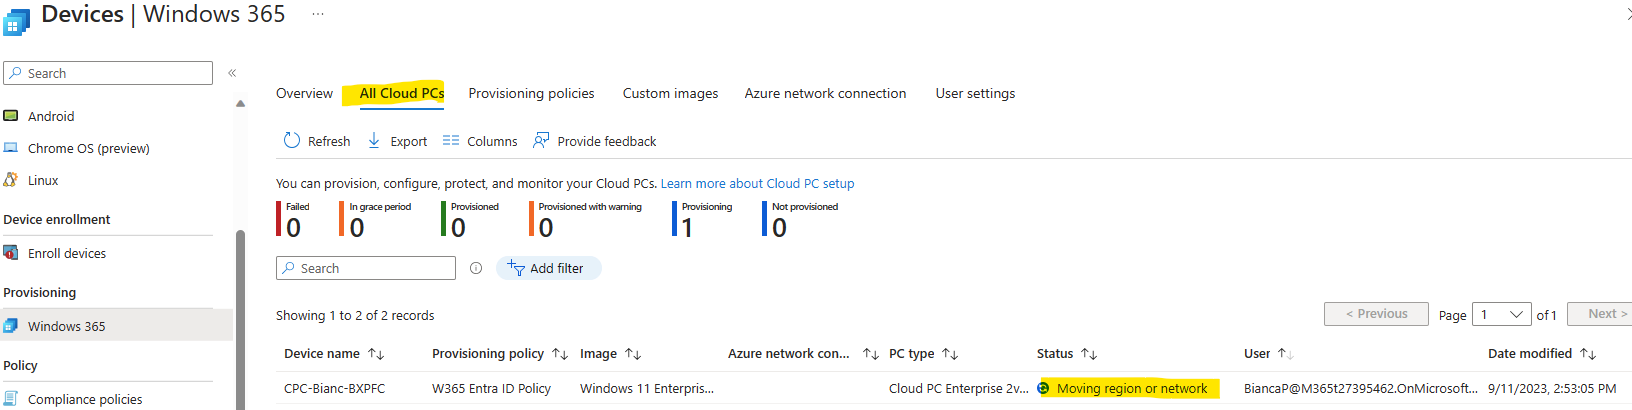Image resolution: width=1632 pixels, height=410 pixels.
Task: Sort by Device name column arrows
Action: pos(376,354)
